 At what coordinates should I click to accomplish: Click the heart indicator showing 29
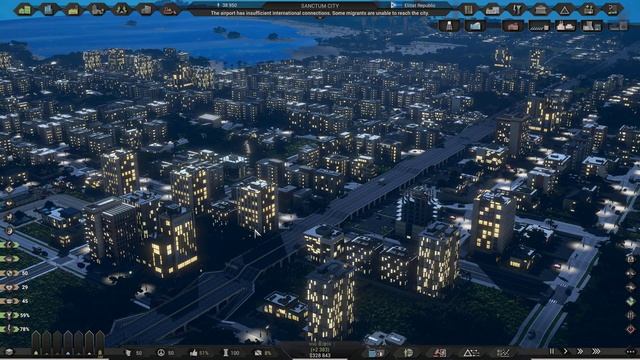[14, 287]
